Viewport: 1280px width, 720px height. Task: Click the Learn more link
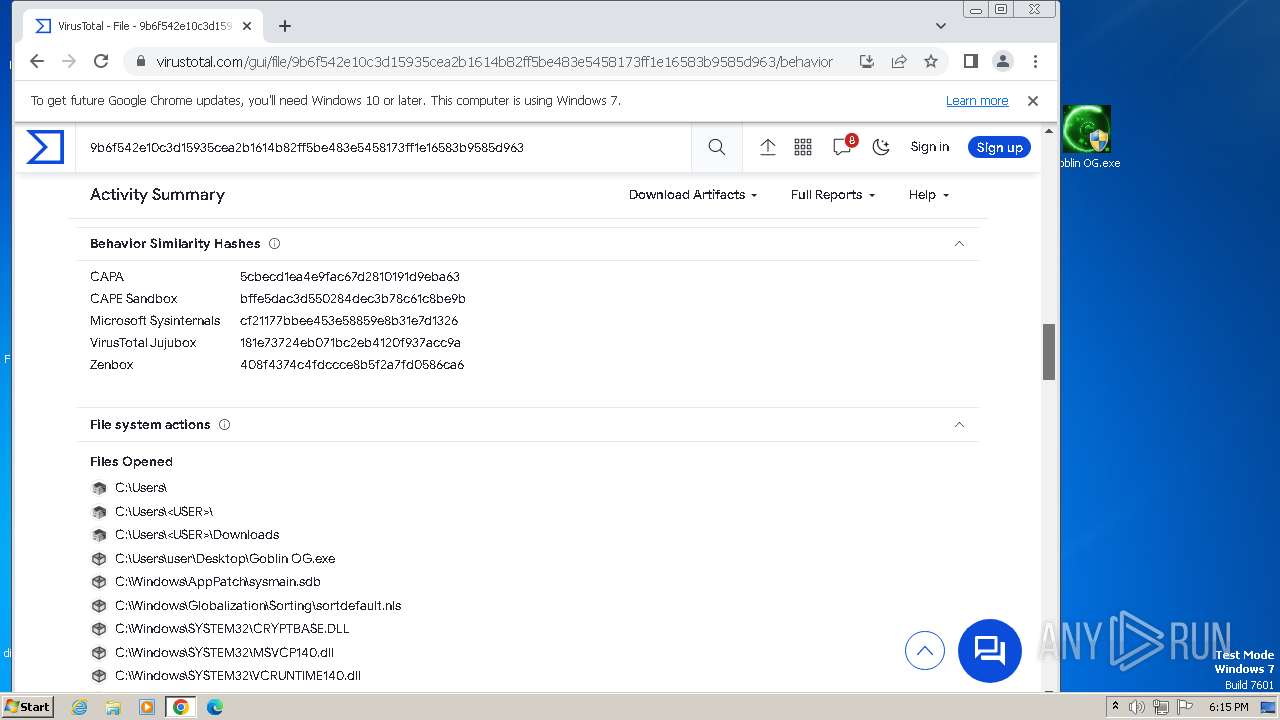pos(977,101)
